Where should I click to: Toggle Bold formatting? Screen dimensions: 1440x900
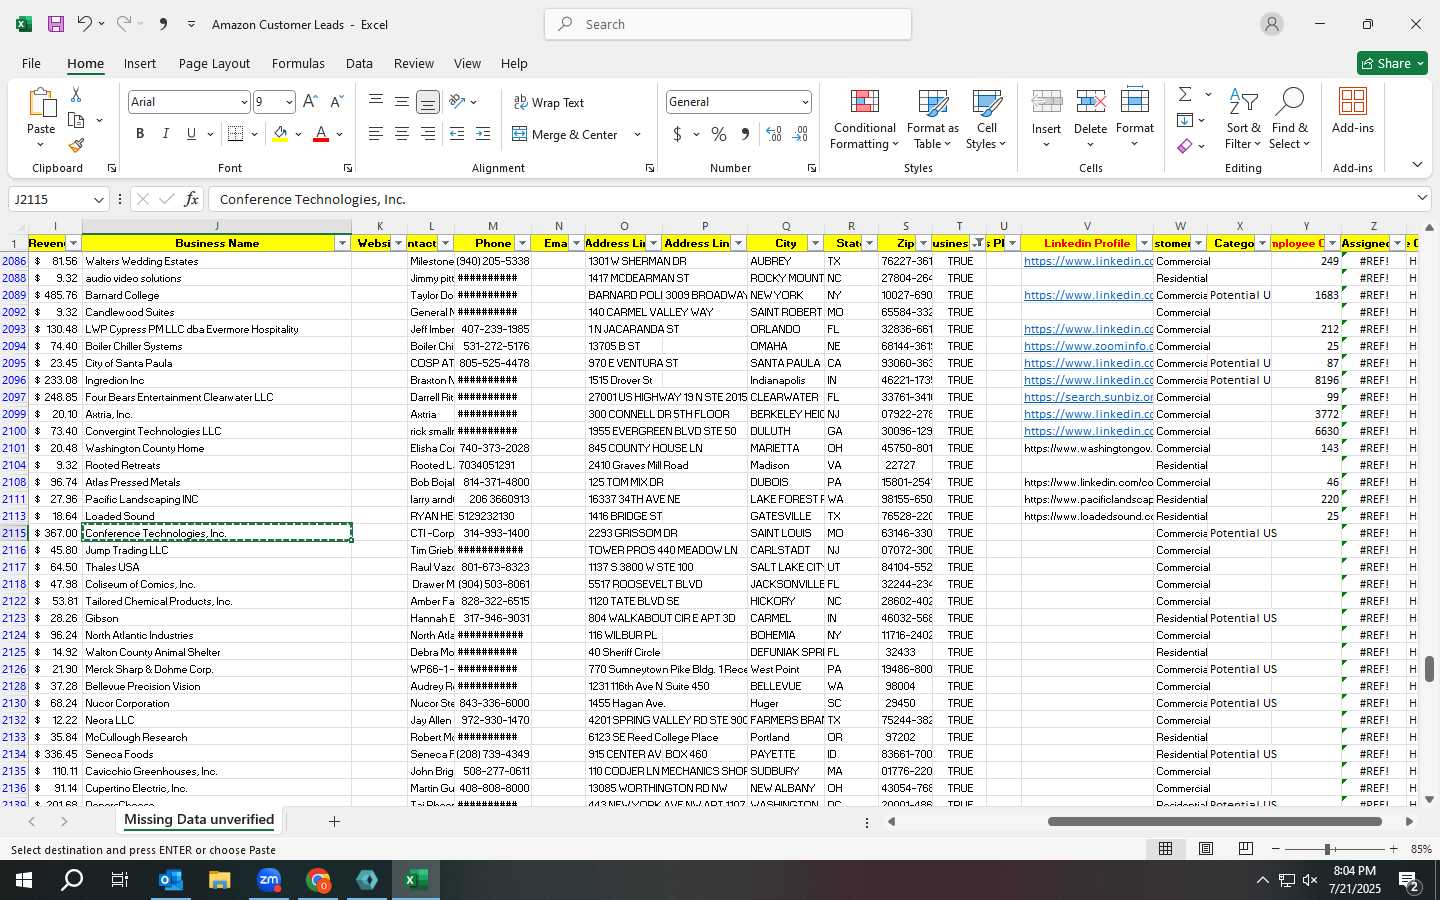coord(140,134)
